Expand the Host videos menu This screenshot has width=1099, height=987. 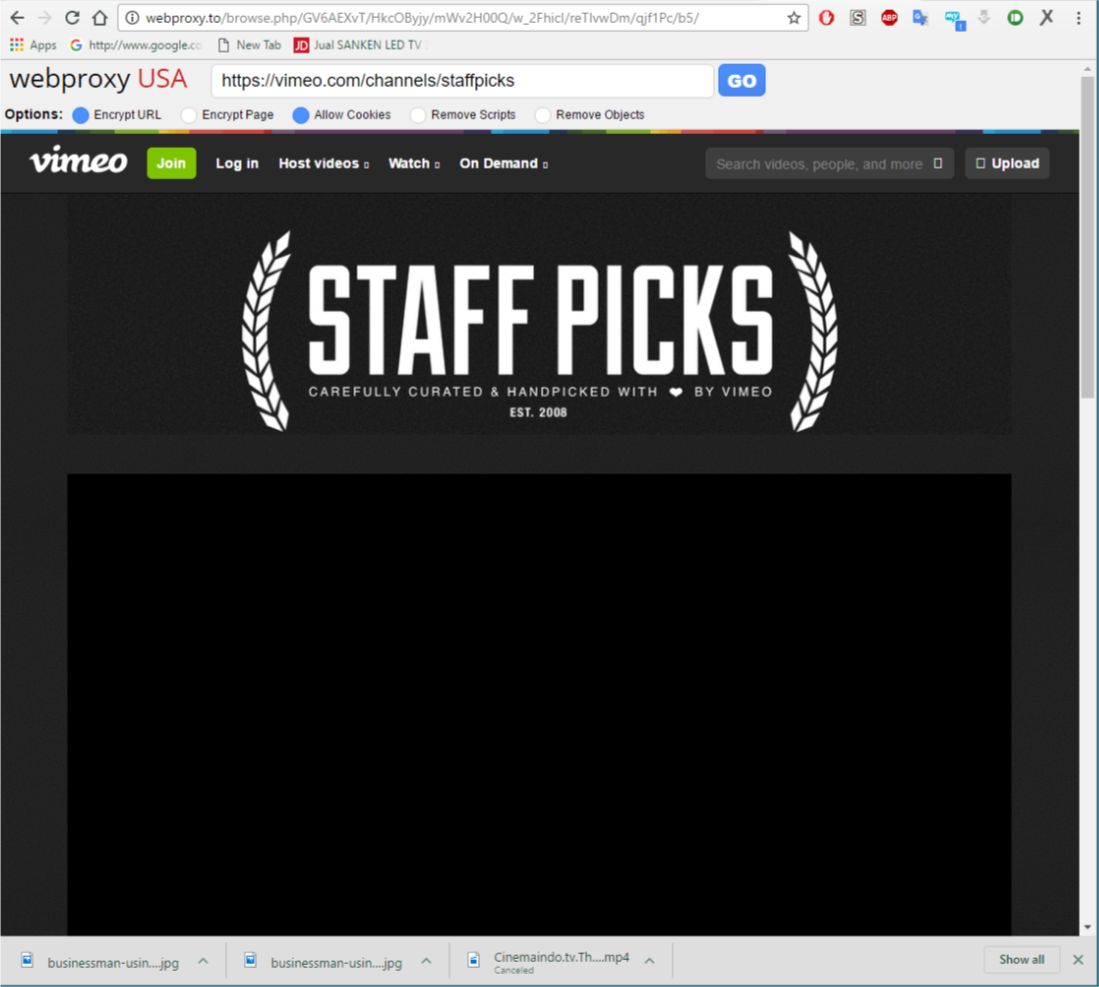pos(324,163)
